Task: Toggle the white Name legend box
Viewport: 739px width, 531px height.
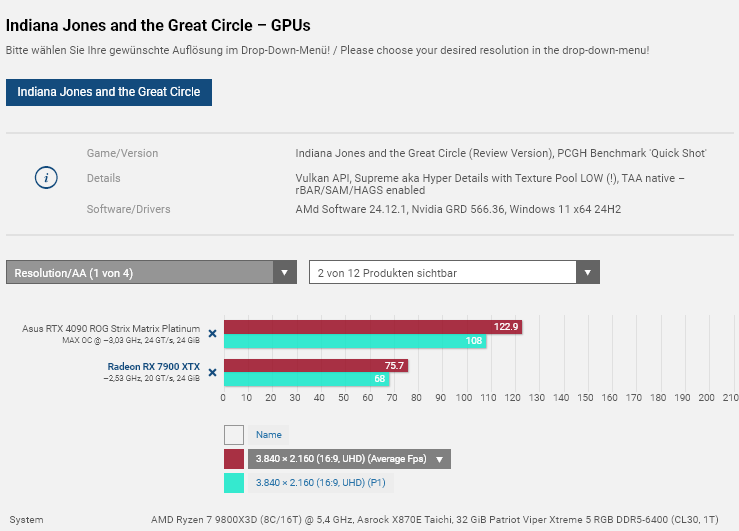Action: [x=234, y=435]
